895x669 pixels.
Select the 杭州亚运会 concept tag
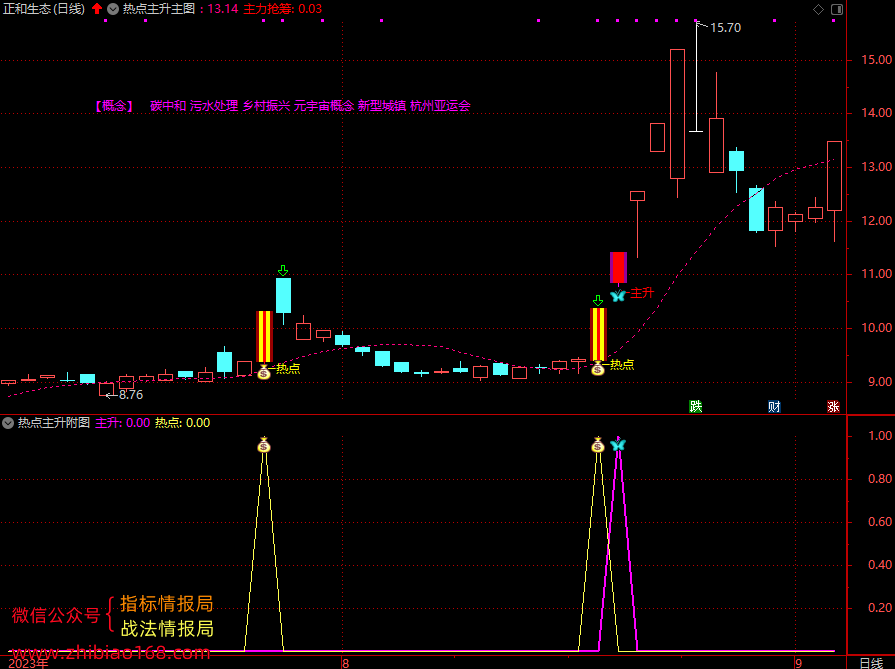[440, 106]
